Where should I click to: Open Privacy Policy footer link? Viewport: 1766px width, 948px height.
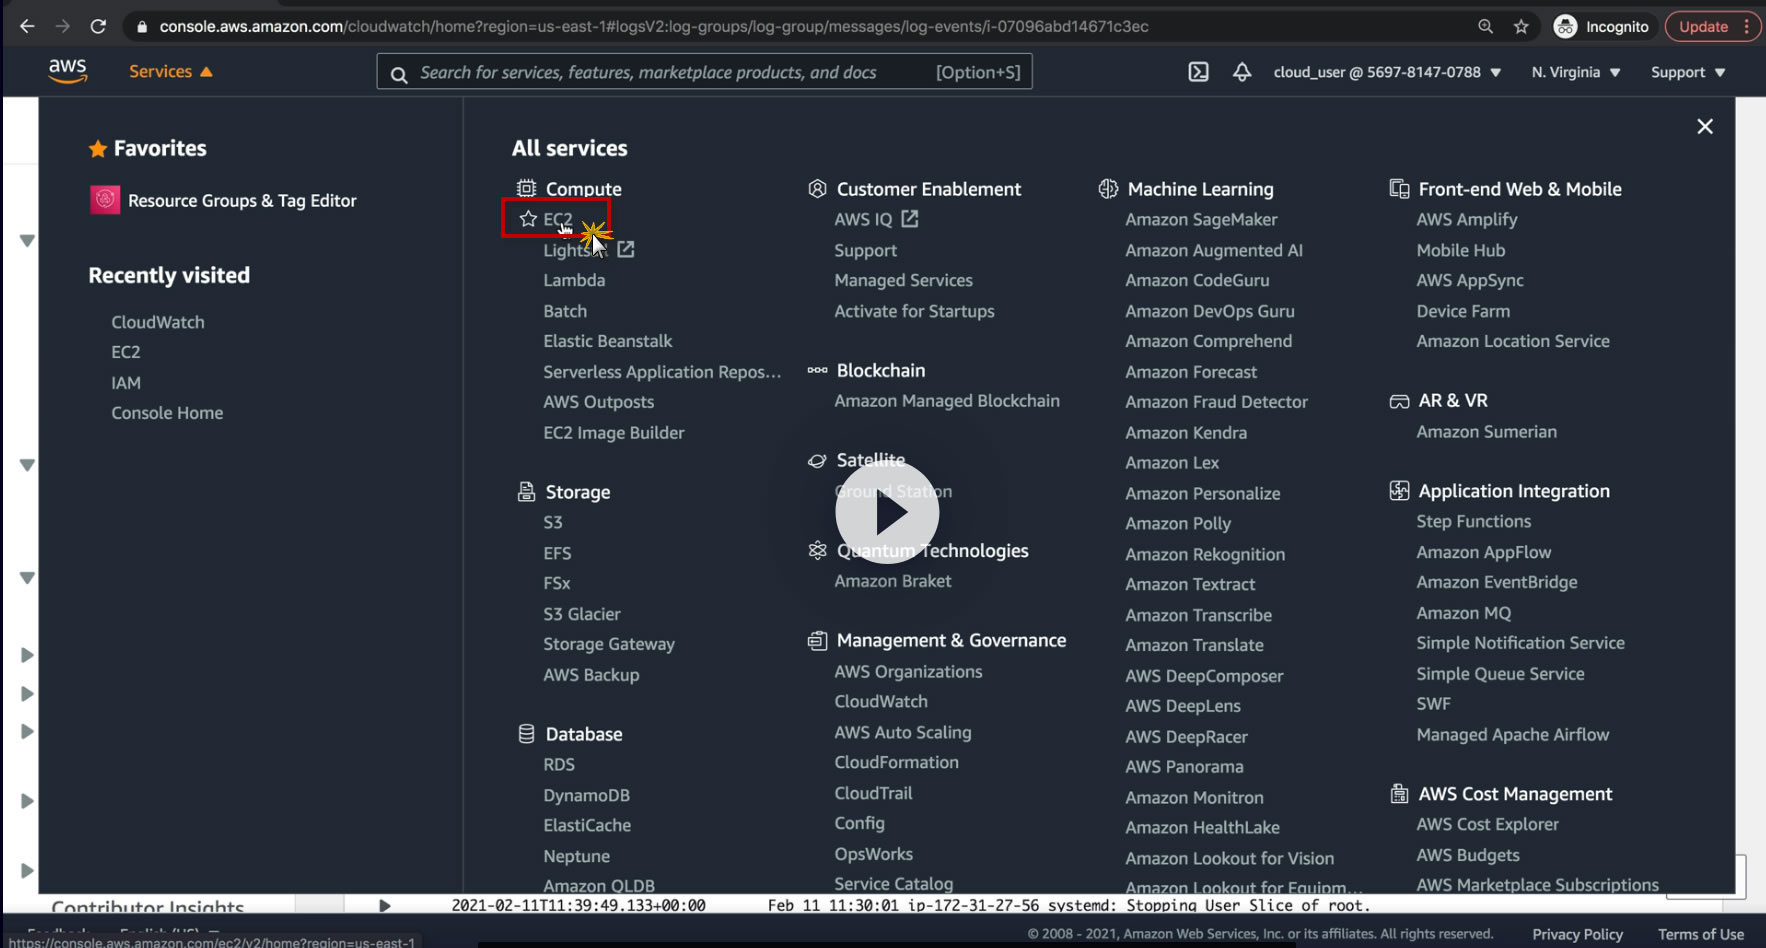(x=1577, y=934)
